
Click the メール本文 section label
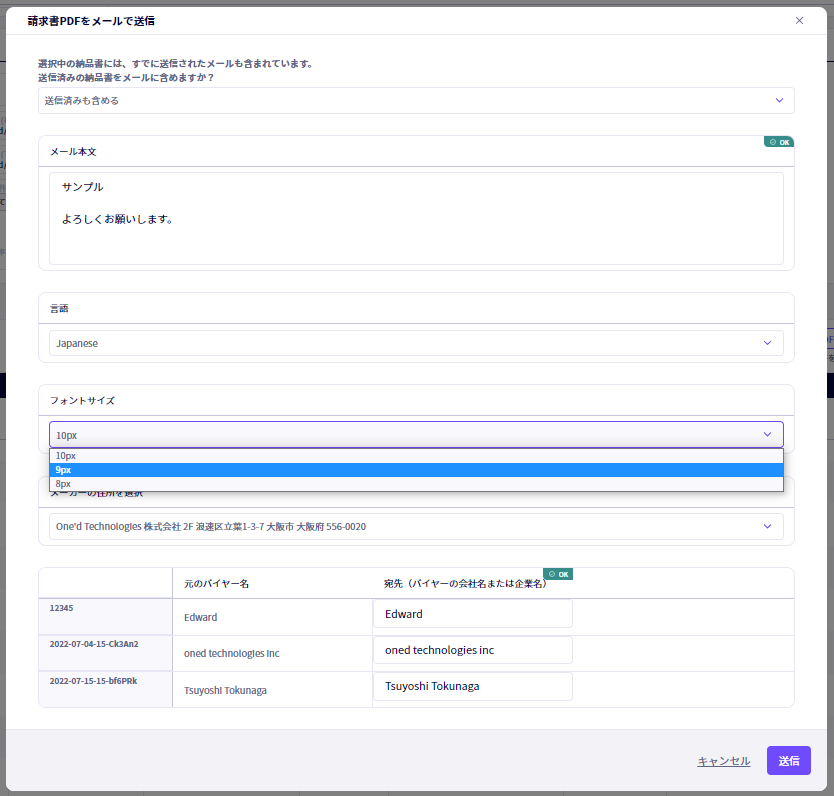73,152
